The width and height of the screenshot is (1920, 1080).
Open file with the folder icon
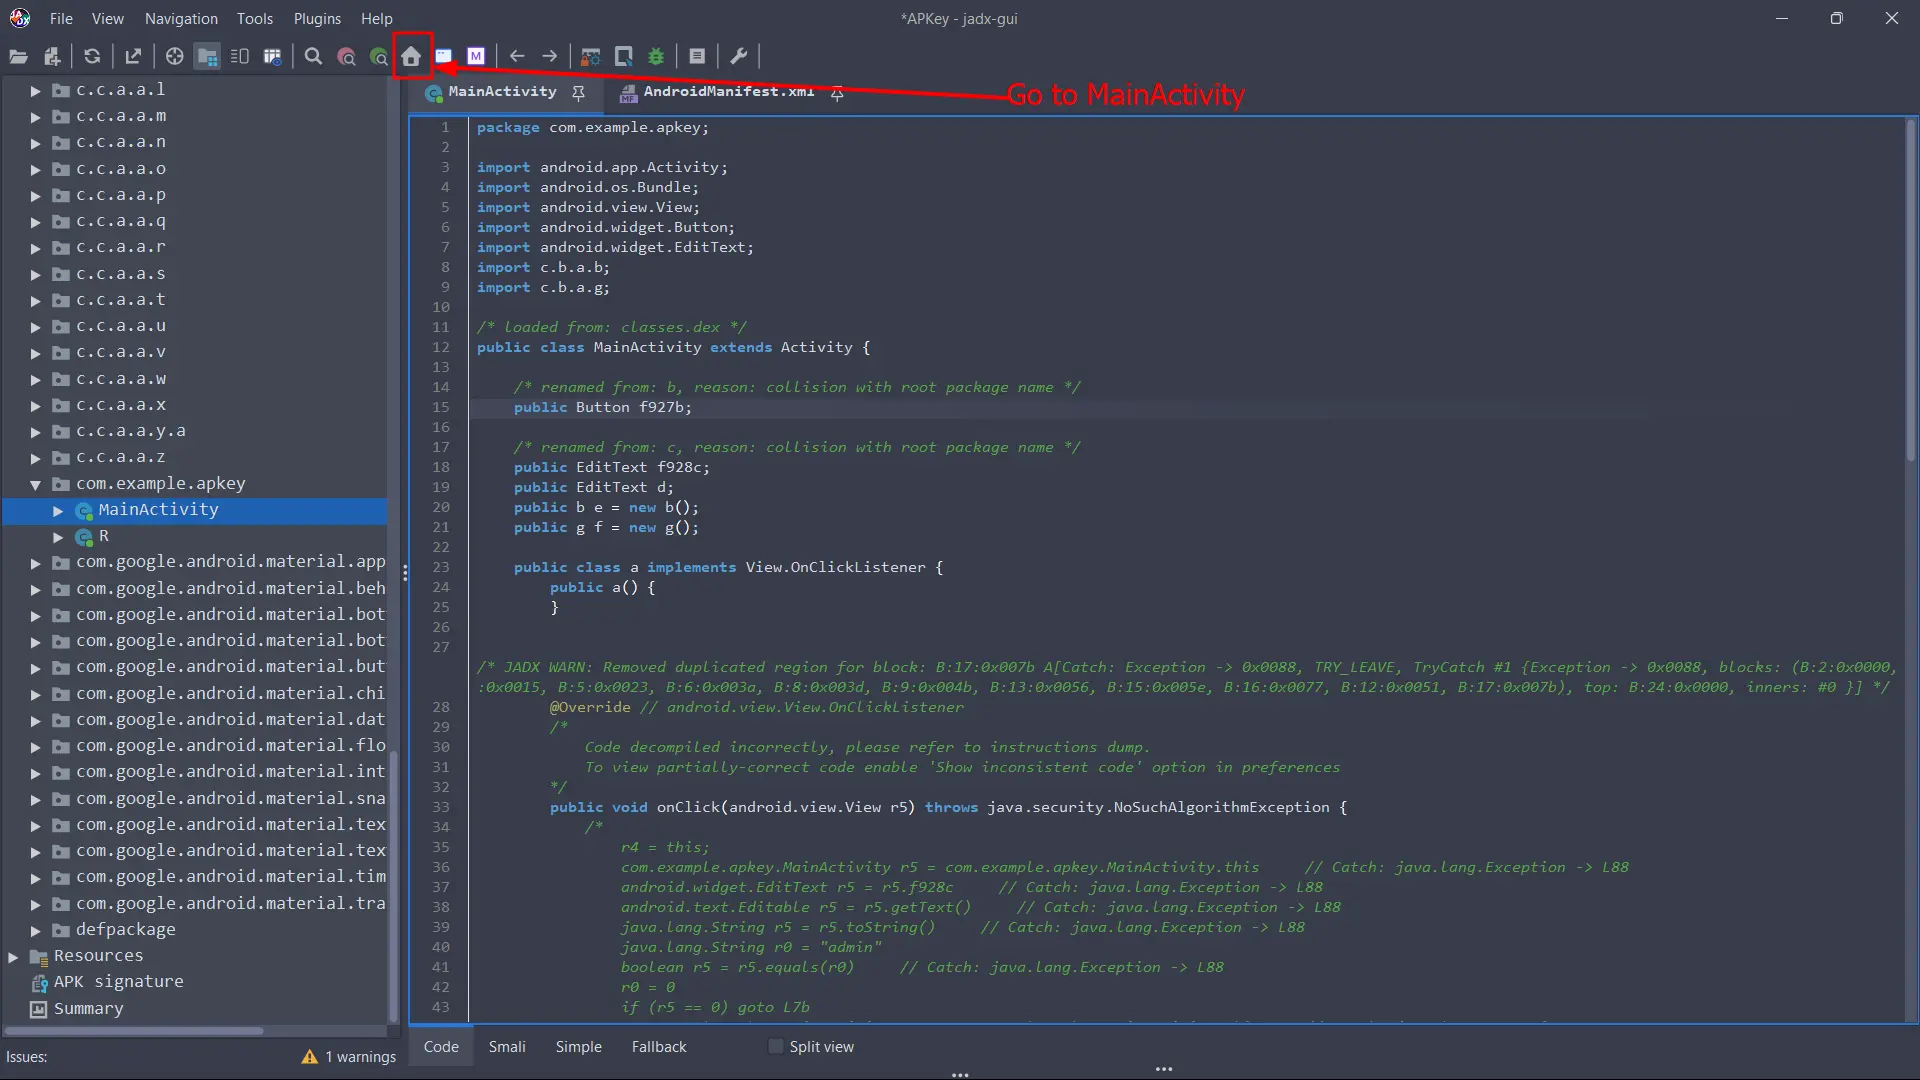[x=18, y=57]
